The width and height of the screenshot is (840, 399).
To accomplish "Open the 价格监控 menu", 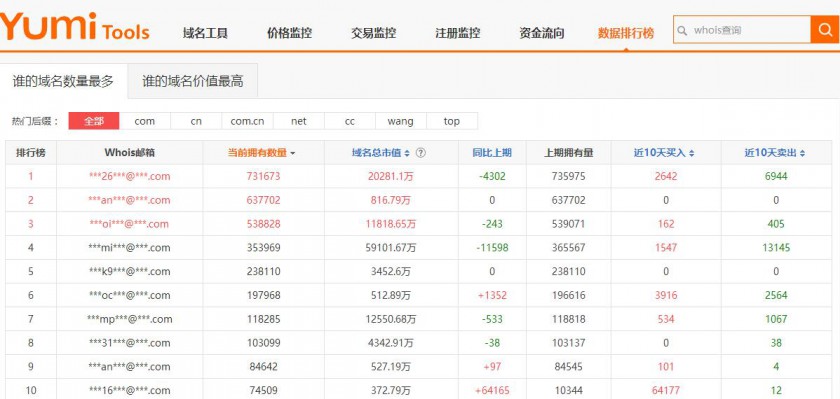I will pos(289,33).
